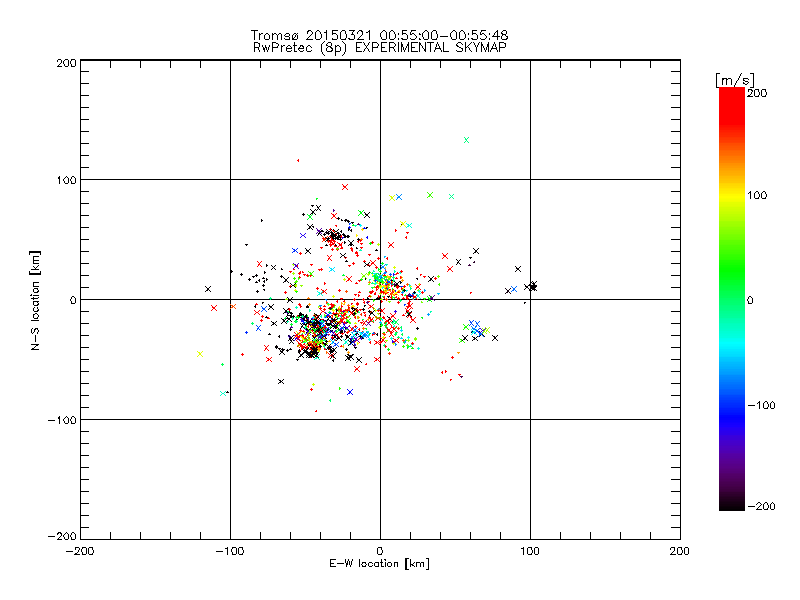Click the x-axis tick label '-200'
Image resolution: width=800 pixels, height=600 pixels.
[x=80, y=552]
